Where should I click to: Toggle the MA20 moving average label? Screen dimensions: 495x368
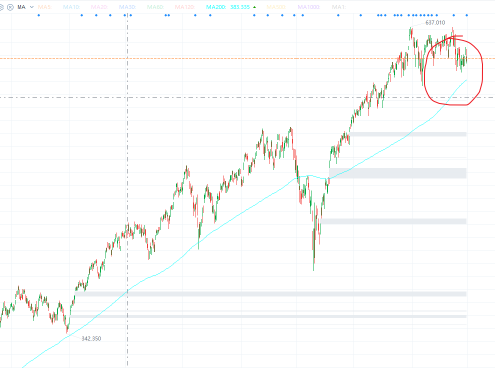(x=99, y=7)
